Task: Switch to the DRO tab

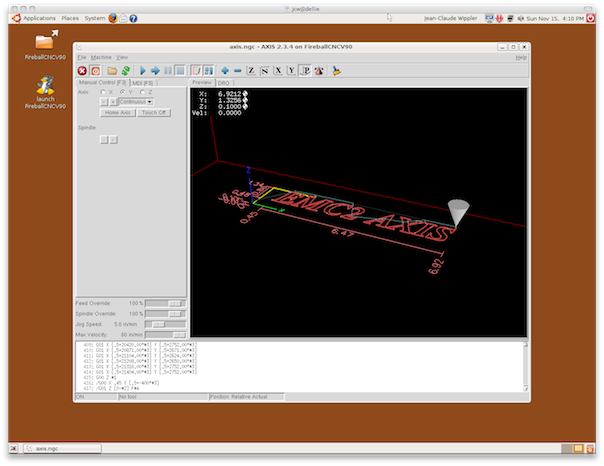Action: 224,83
